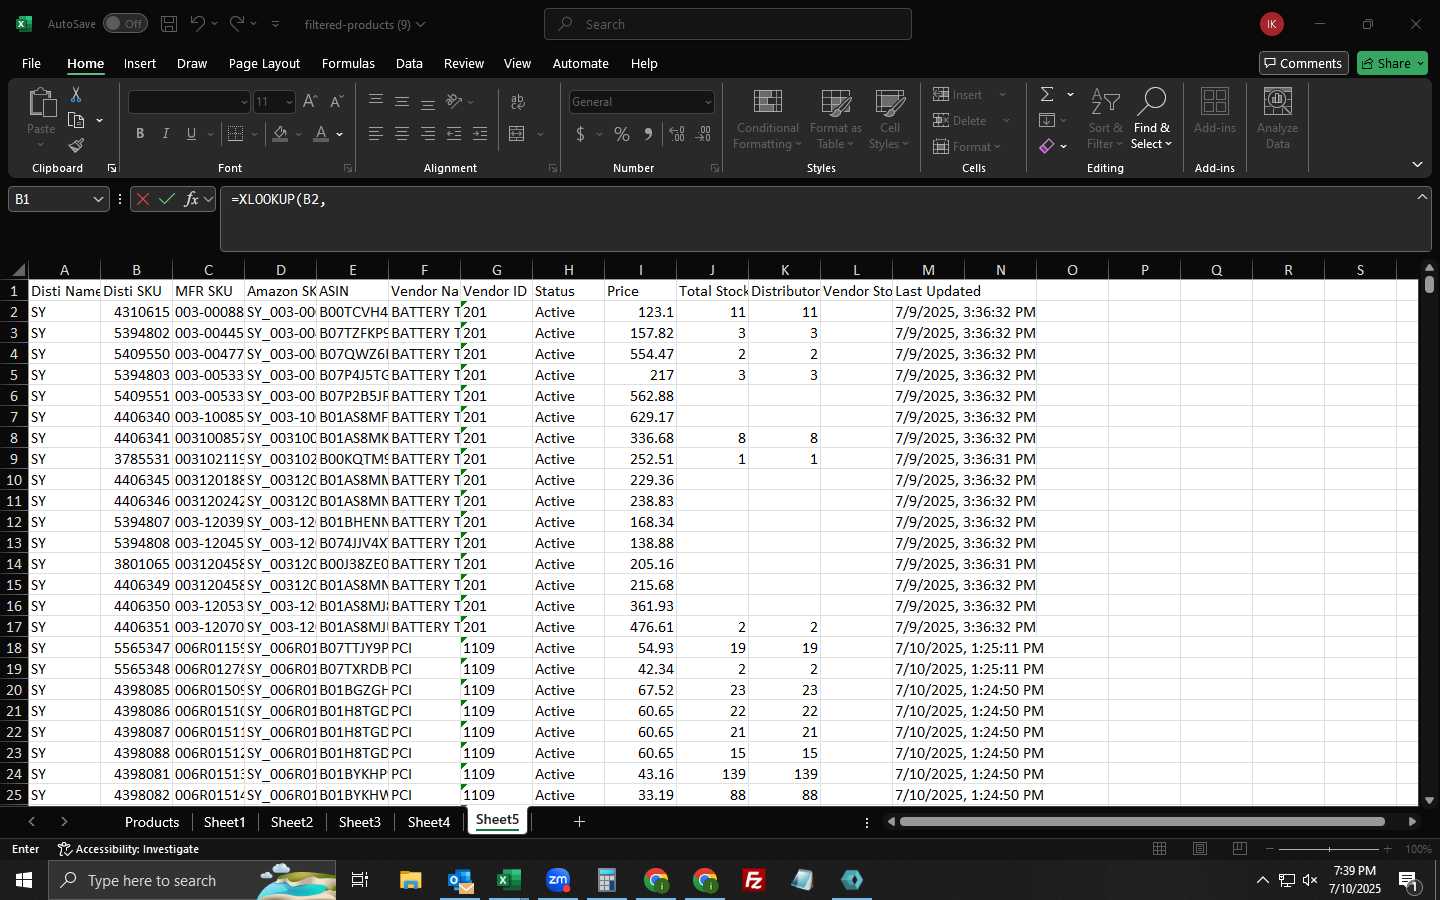Viewport: 1440px width, 900px height.
Task: Click the zoom slider in status bar
Action: pos(1329,849)
